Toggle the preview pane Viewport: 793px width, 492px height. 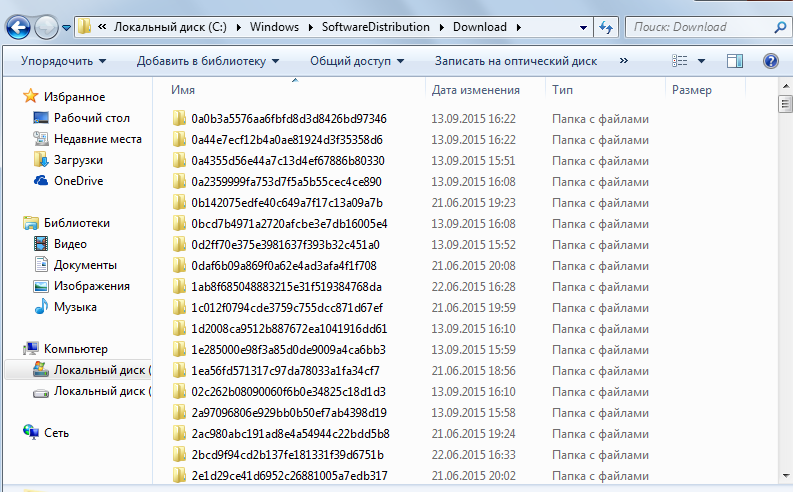click(735, 61)
